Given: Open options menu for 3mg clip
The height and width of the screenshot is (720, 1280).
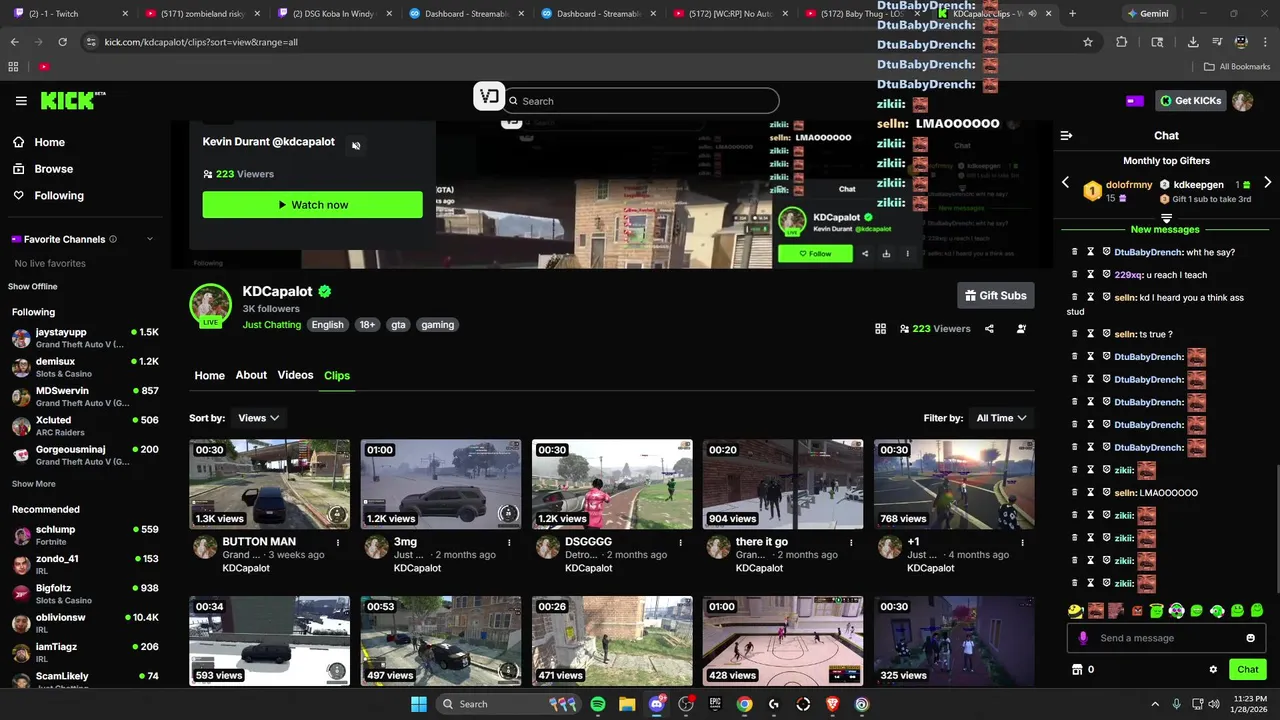Looking at the screenshot, I should point(509,543).
